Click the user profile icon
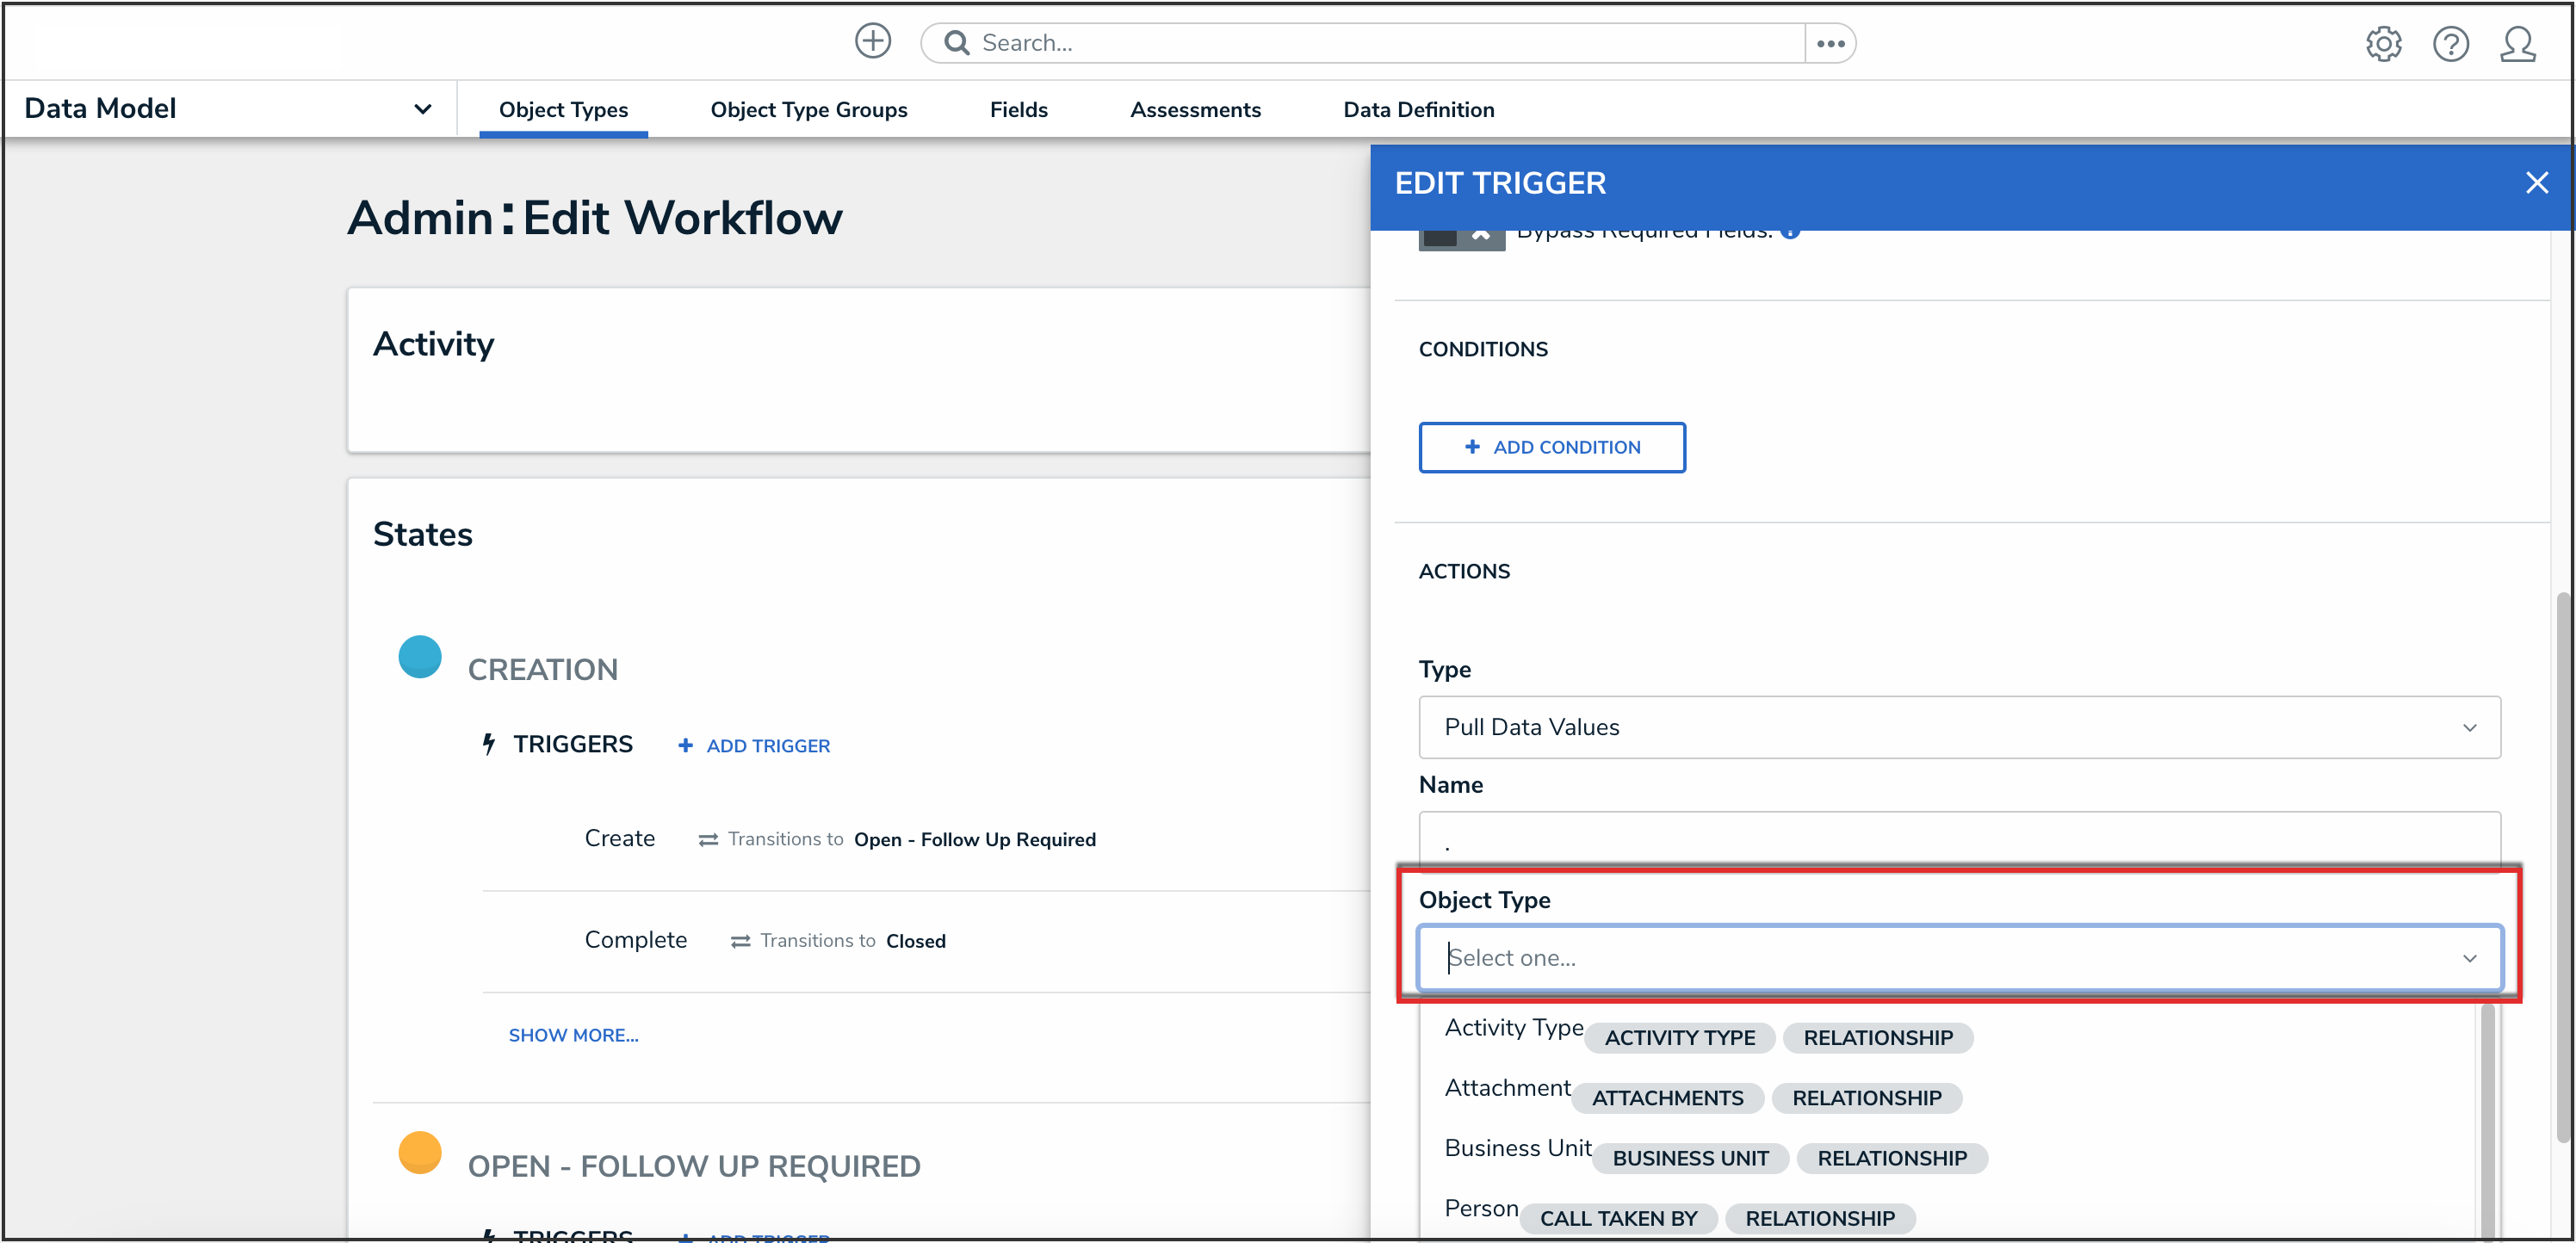The width and height of the screenshot is (2576, 1243). coord(2517,43)
